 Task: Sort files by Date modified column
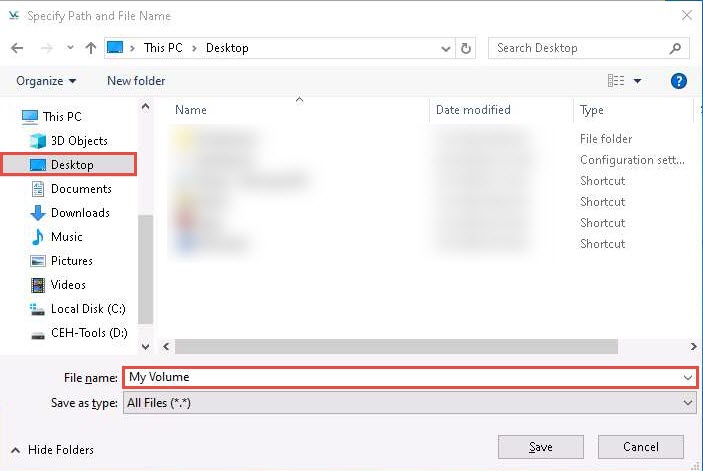click(473, 110)
